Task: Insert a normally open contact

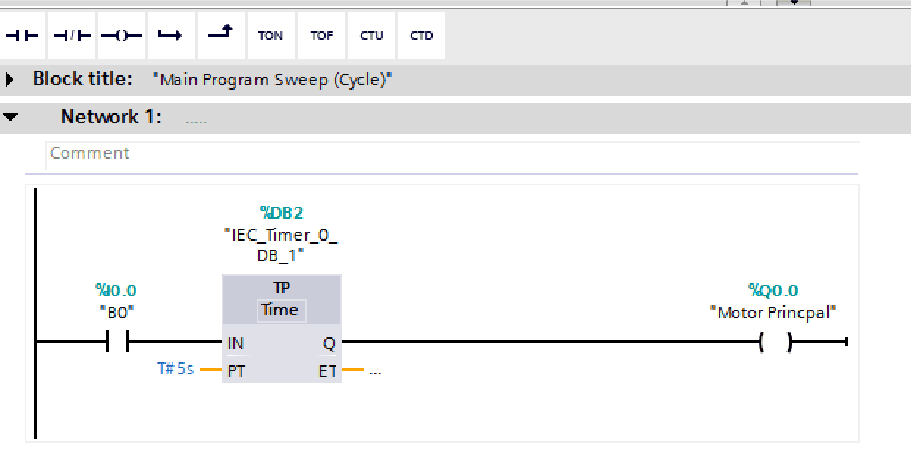Action: click(22, 35)
